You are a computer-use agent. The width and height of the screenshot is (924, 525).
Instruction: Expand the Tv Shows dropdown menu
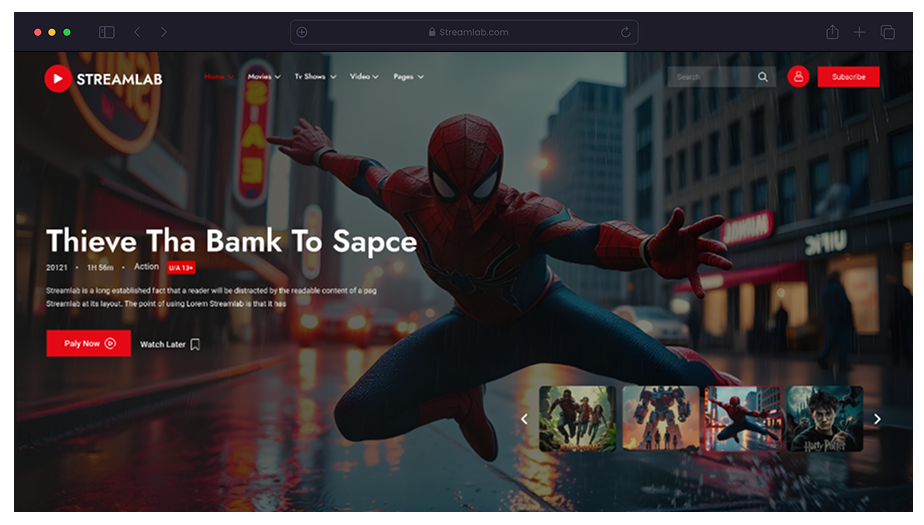coord(315,77)
